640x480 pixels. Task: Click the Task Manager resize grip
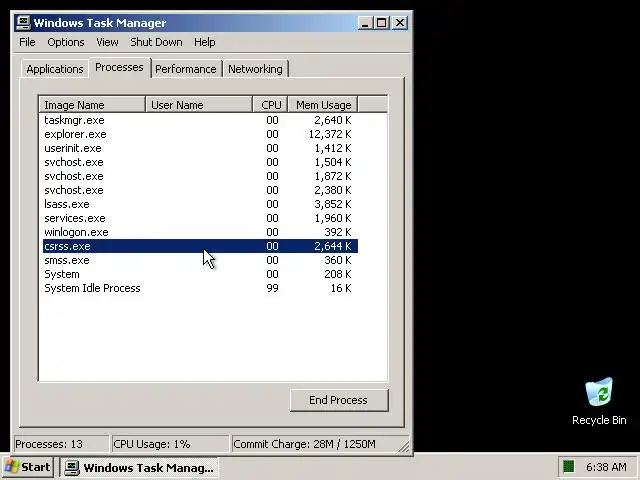pos(404,447)
